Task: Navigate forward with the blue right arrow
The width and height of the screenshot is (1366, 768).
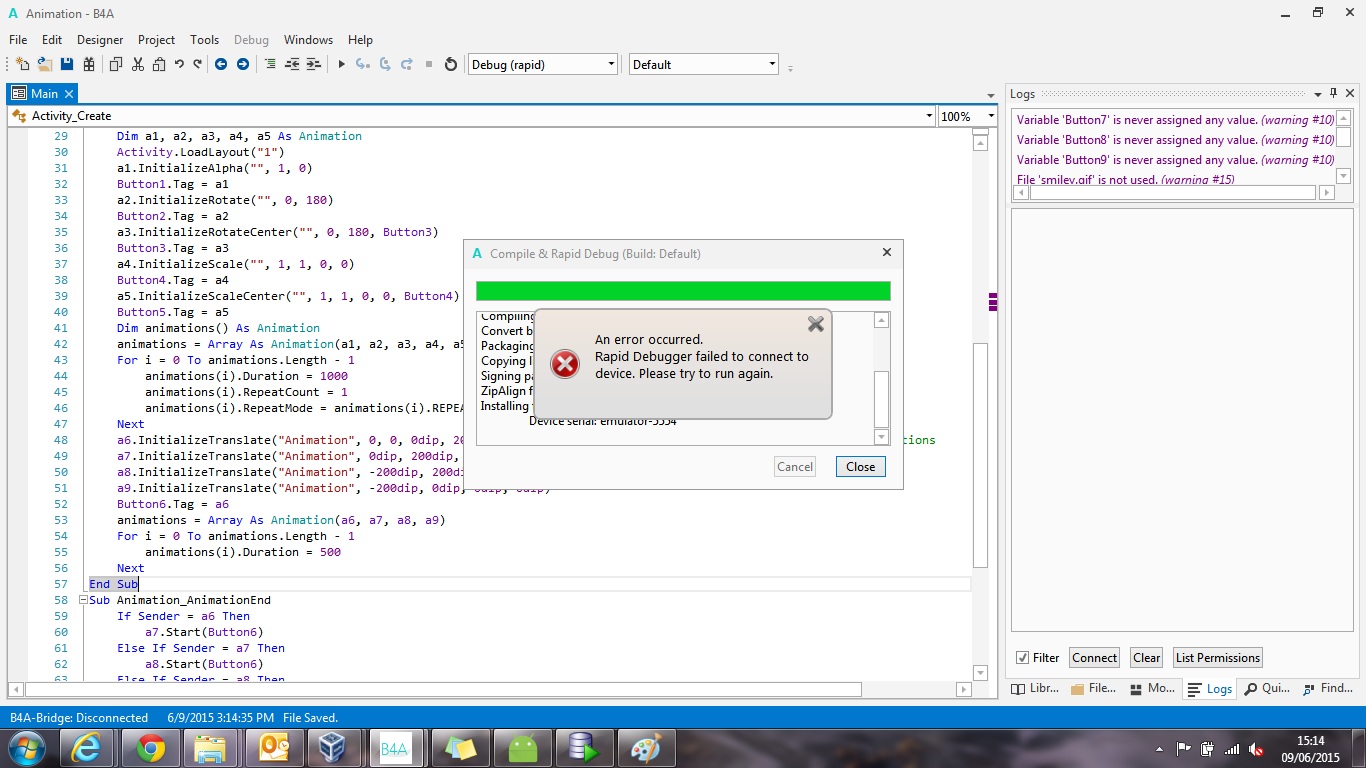Action: click(x=243, y=64)
